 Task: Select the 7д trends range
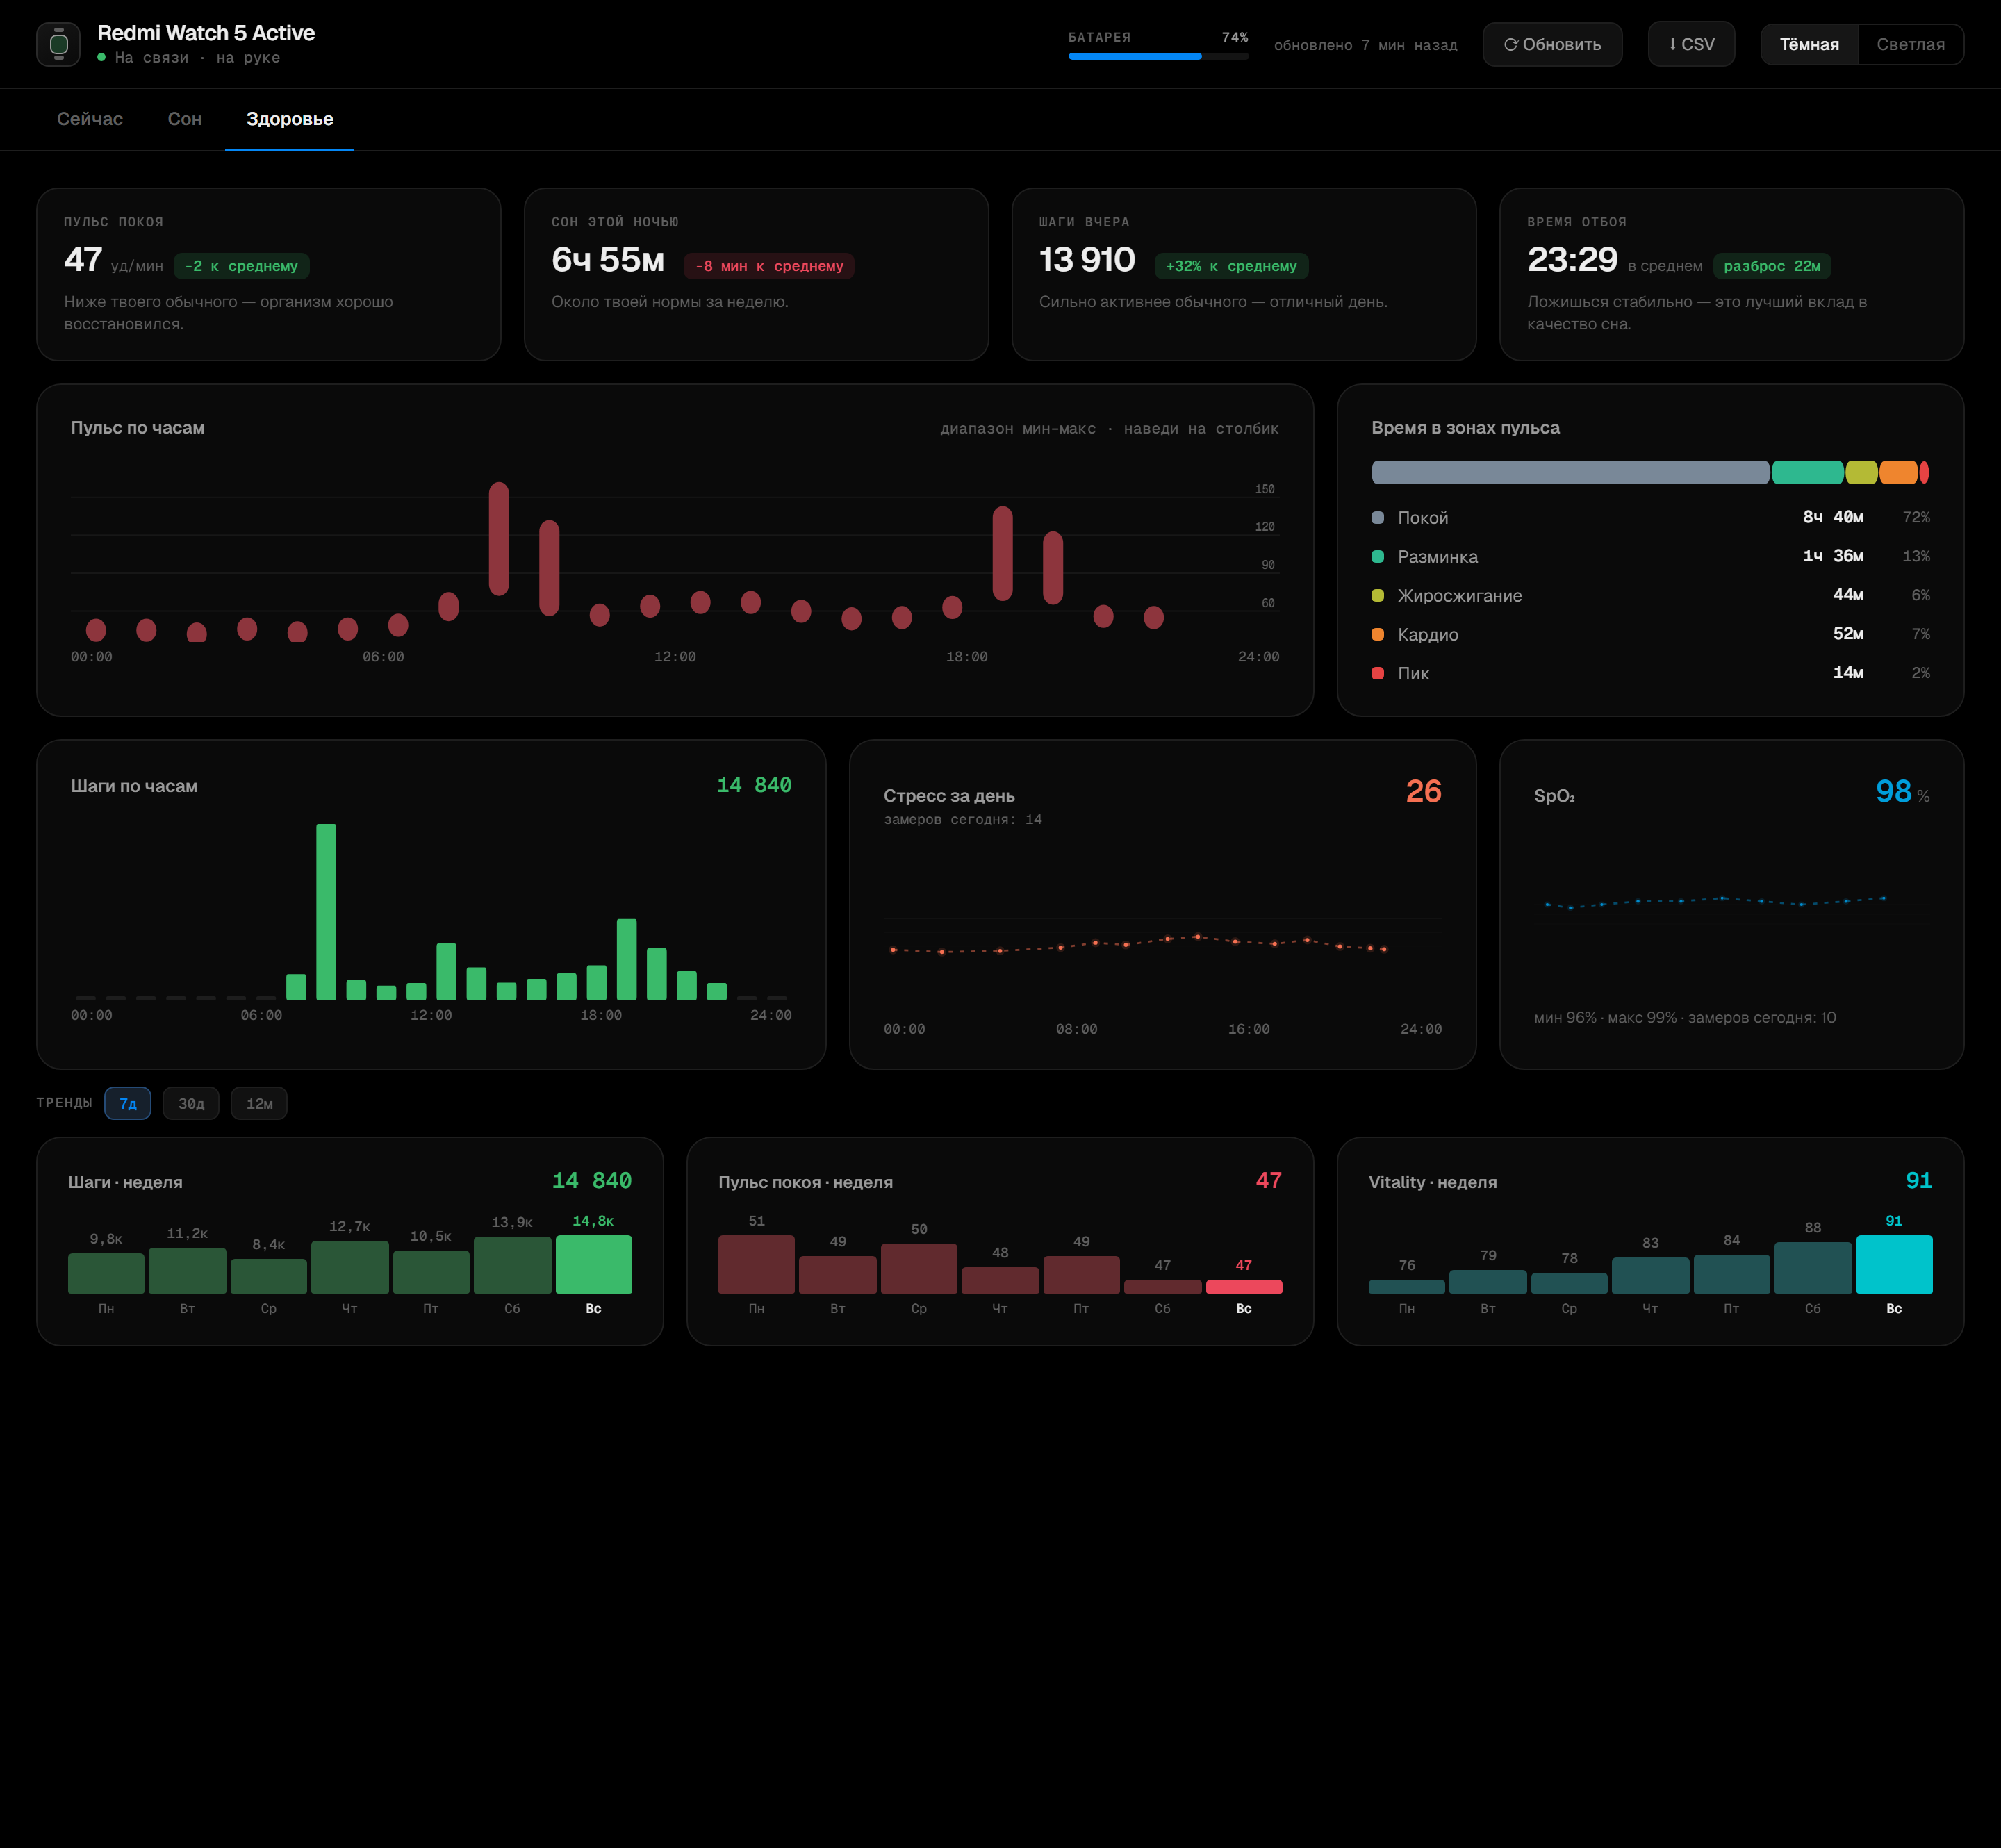[128, 1103]
